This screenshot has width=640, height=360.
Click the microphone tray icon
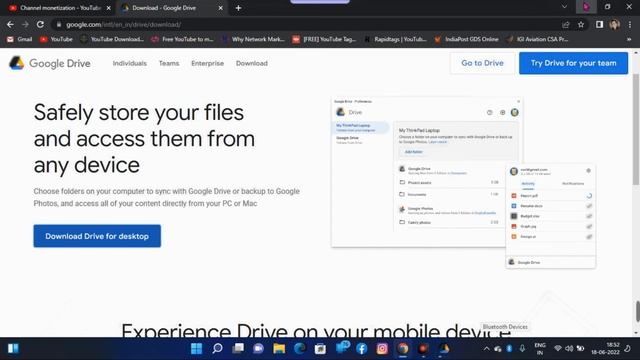(522, 349)
